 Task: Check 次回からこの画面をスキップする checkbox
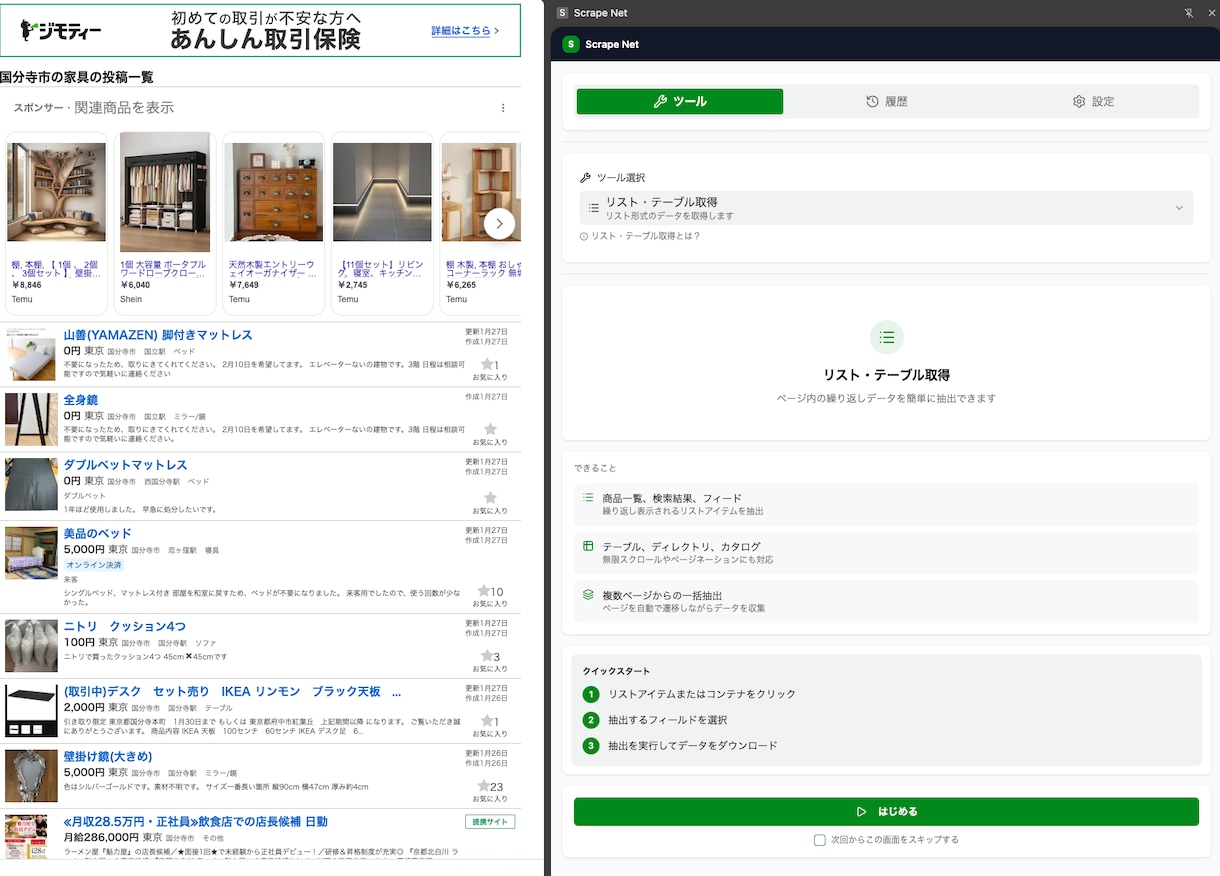pos(820,840)
